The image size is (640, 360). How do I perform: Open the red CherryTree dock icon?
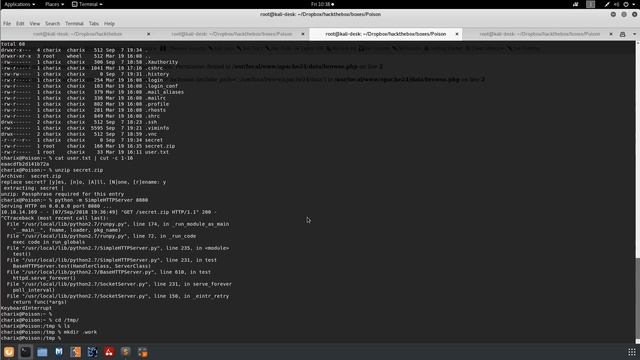pyautogui.click(x=109, y=352)
